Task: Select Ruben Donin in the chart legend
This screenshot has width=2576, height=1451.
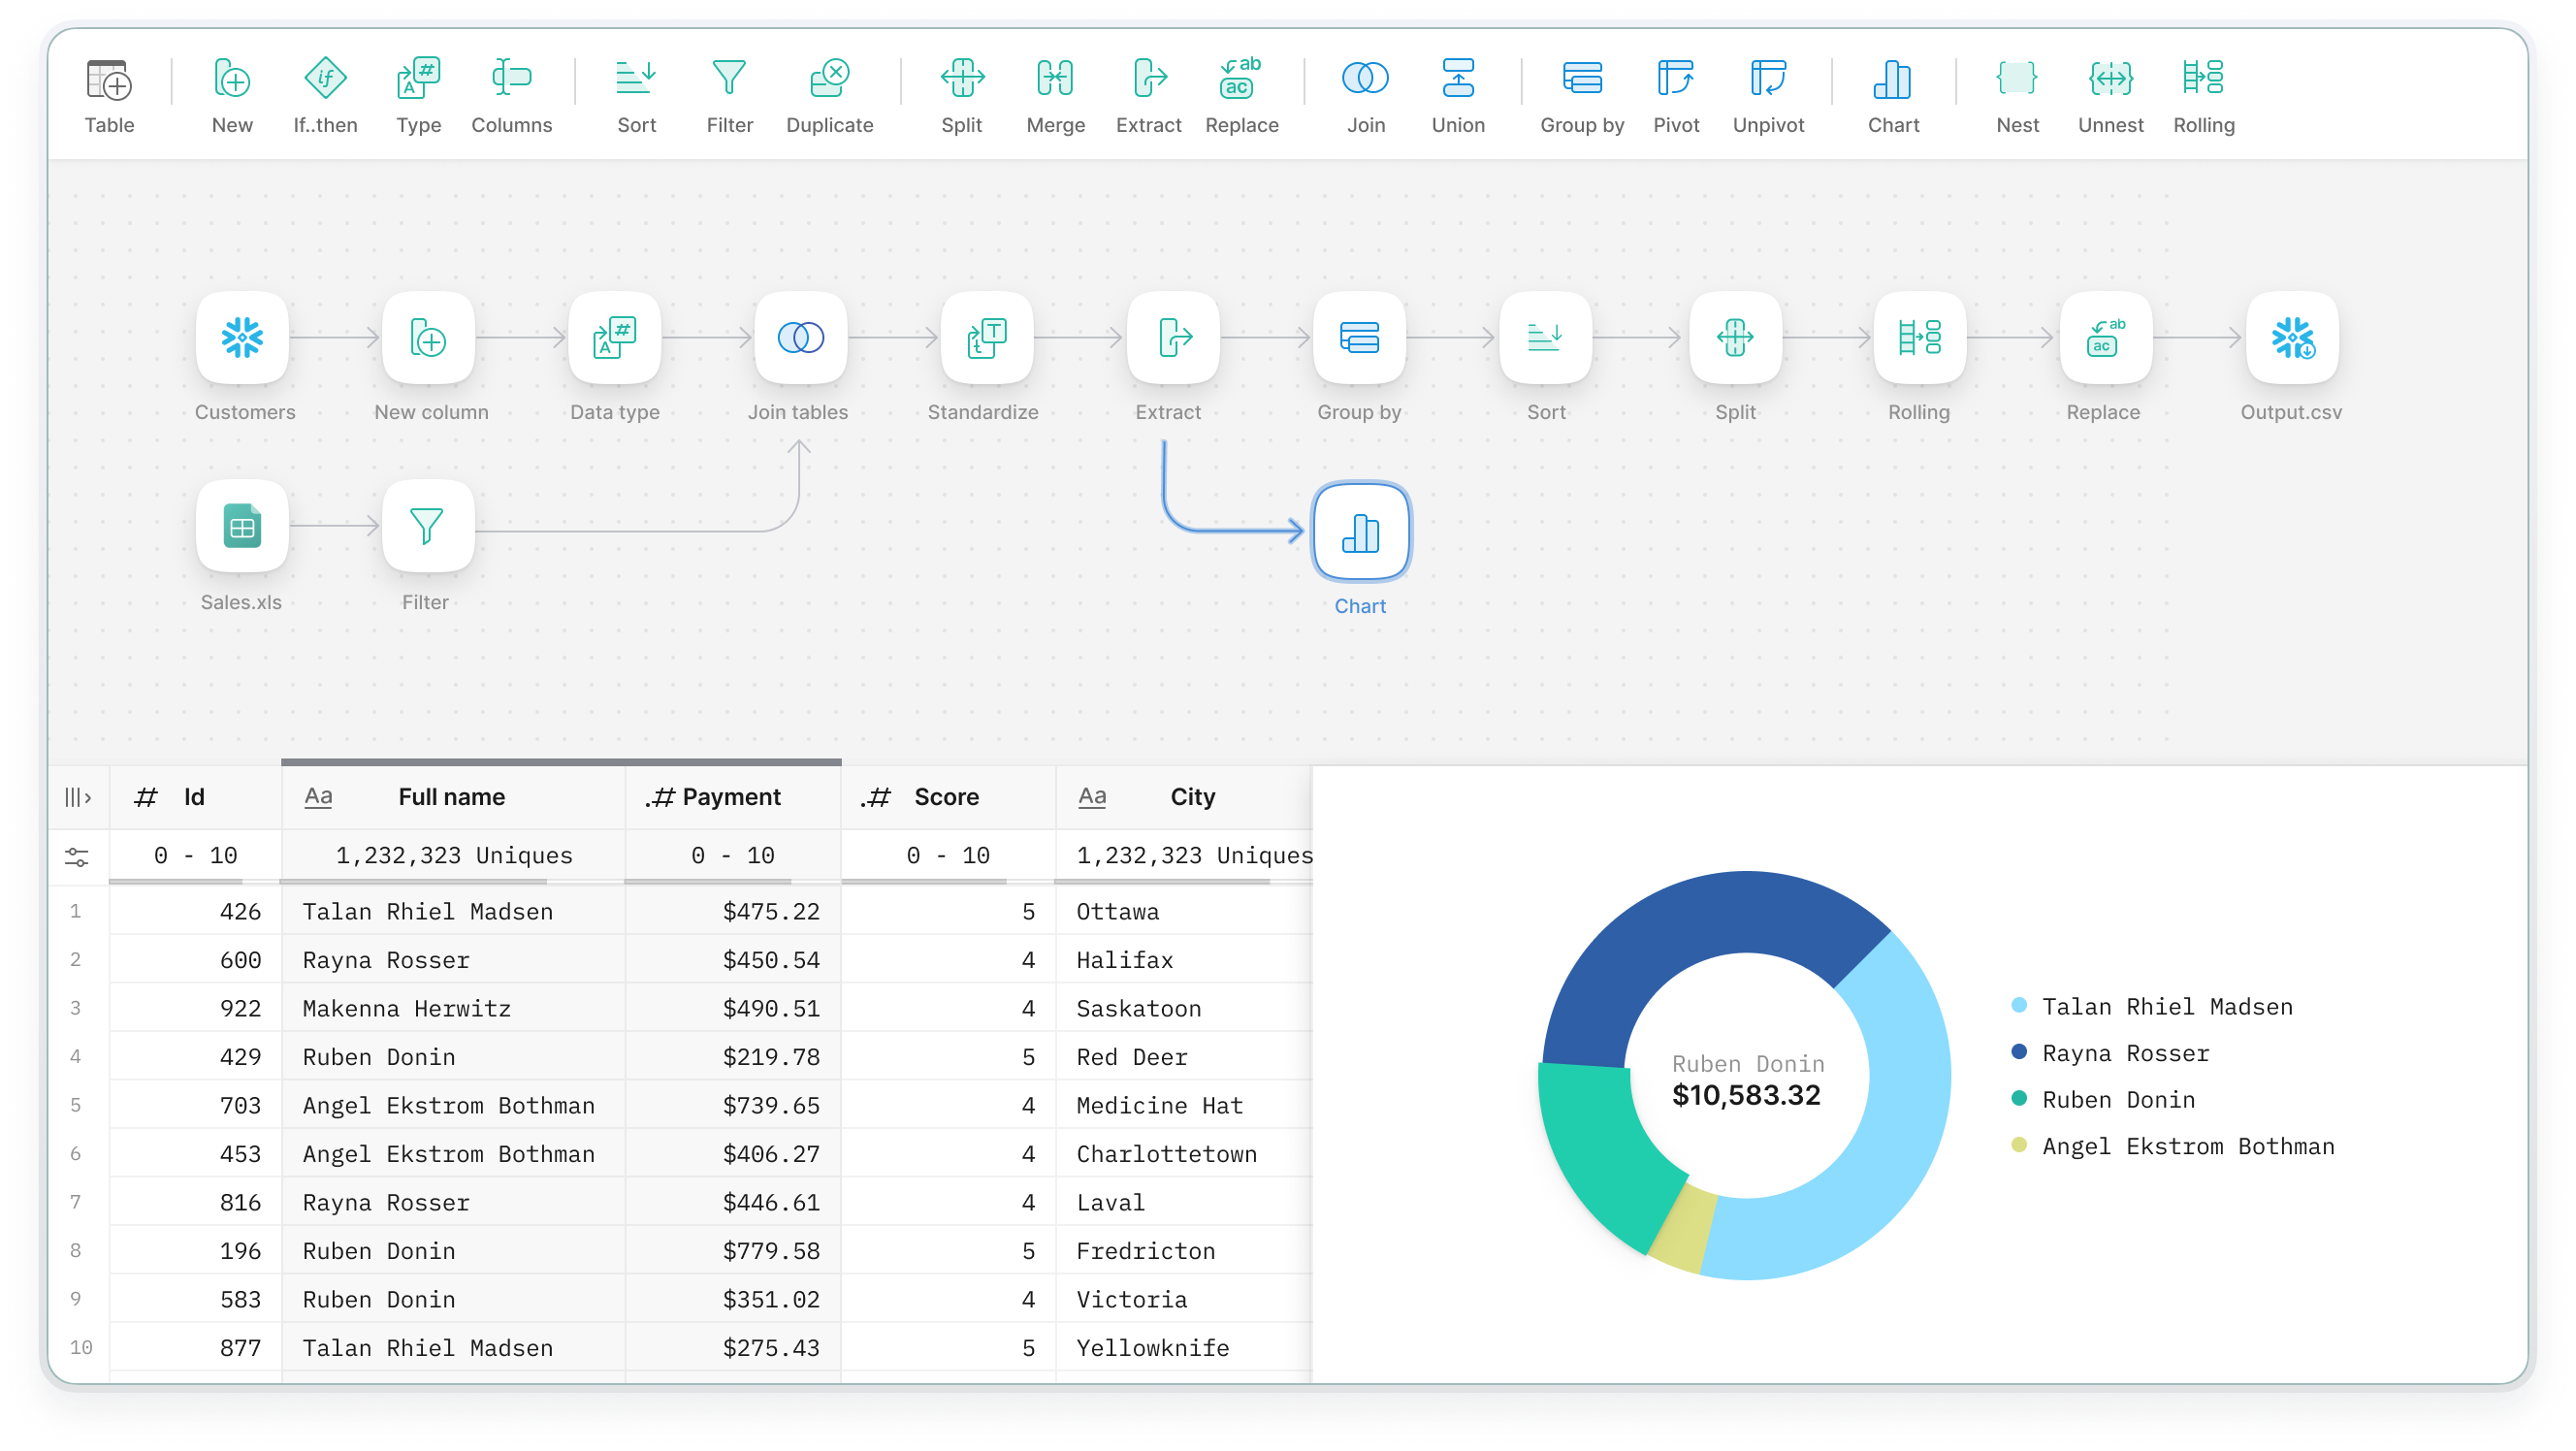Action: [2119, 1099]
